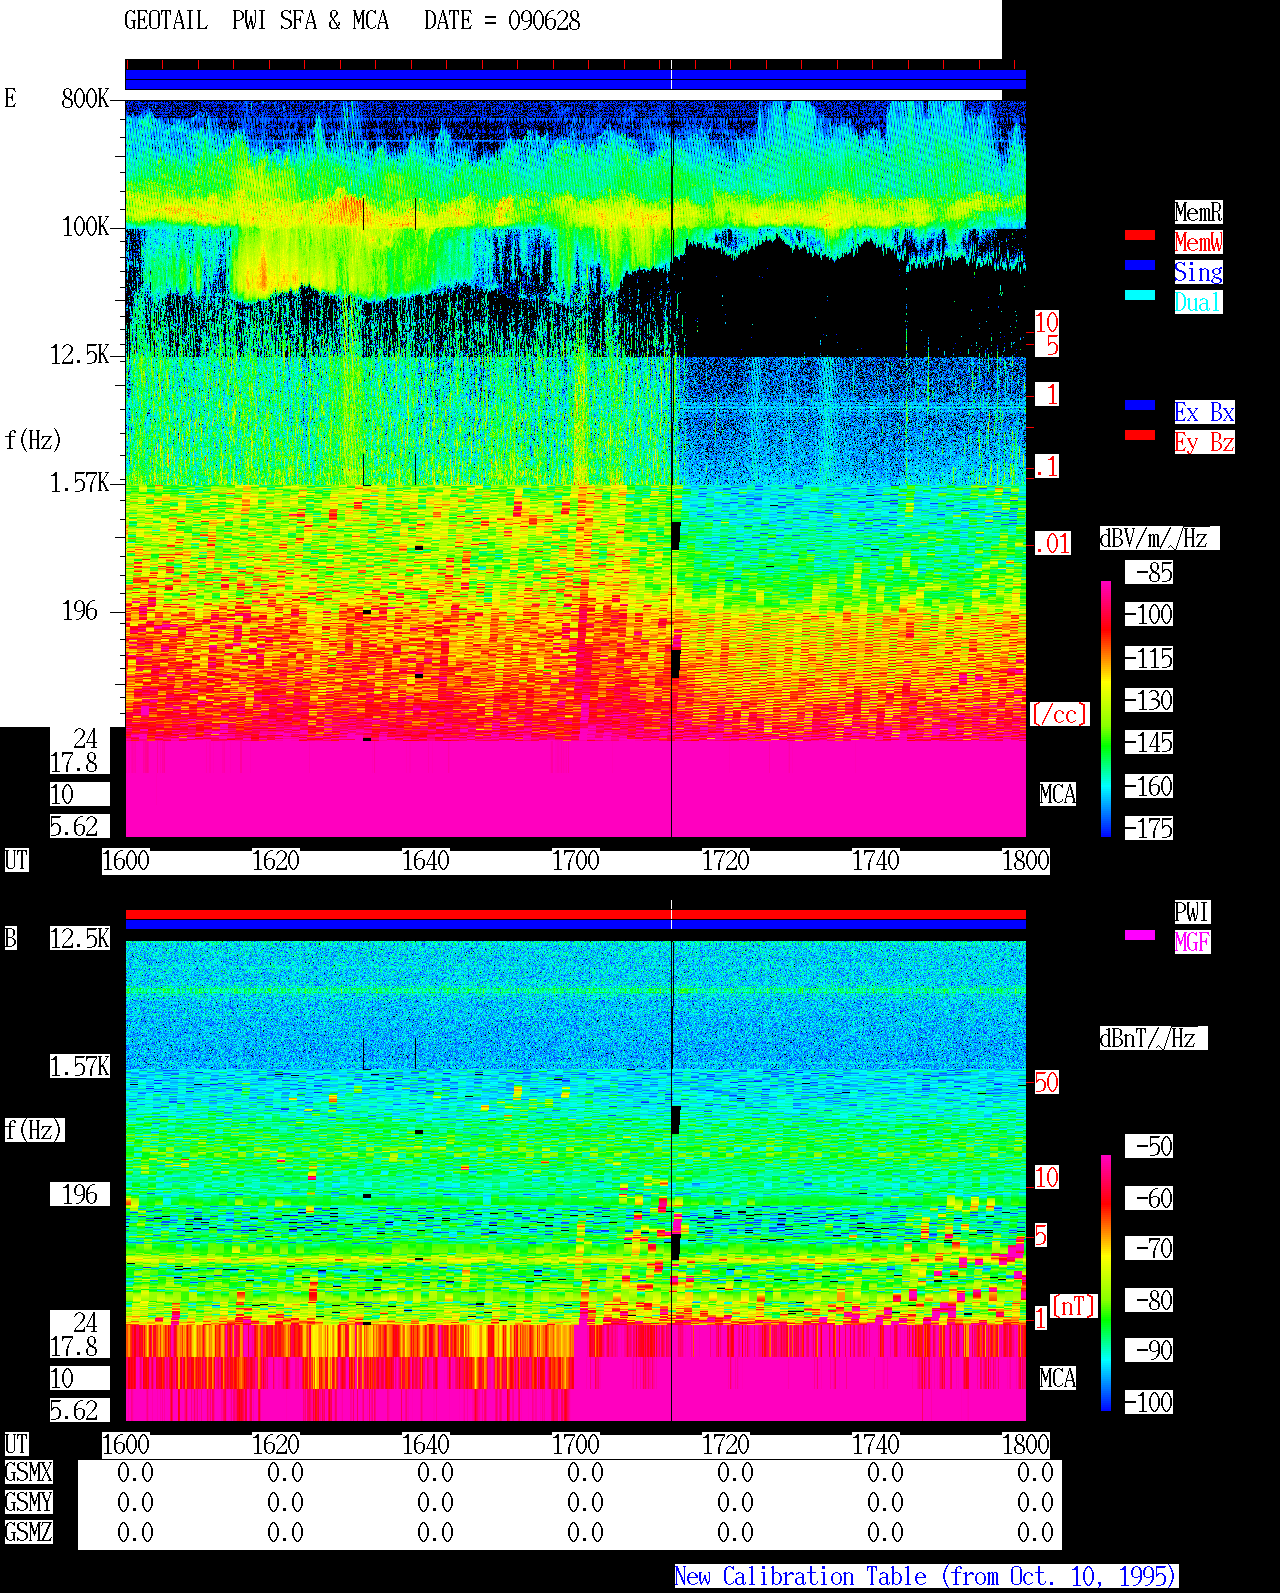Image resolution: width=1280 pixels, height=1593 pixels.
Task: Click the dBV/m/√Hz color scale bar
Action: tap(1106, 708)
